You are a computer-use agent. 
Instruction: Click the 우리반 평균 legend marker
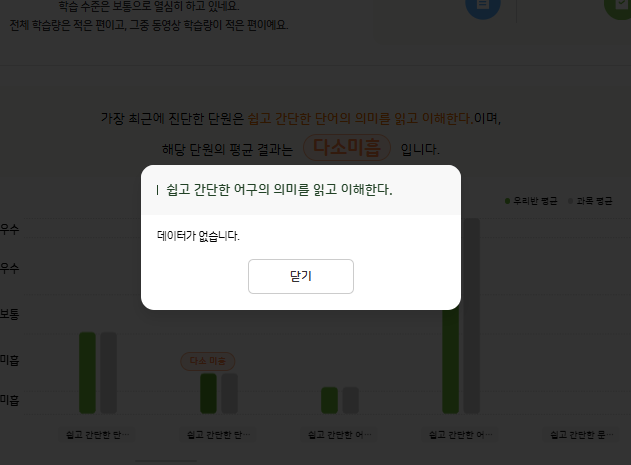(x=507, y=201)
